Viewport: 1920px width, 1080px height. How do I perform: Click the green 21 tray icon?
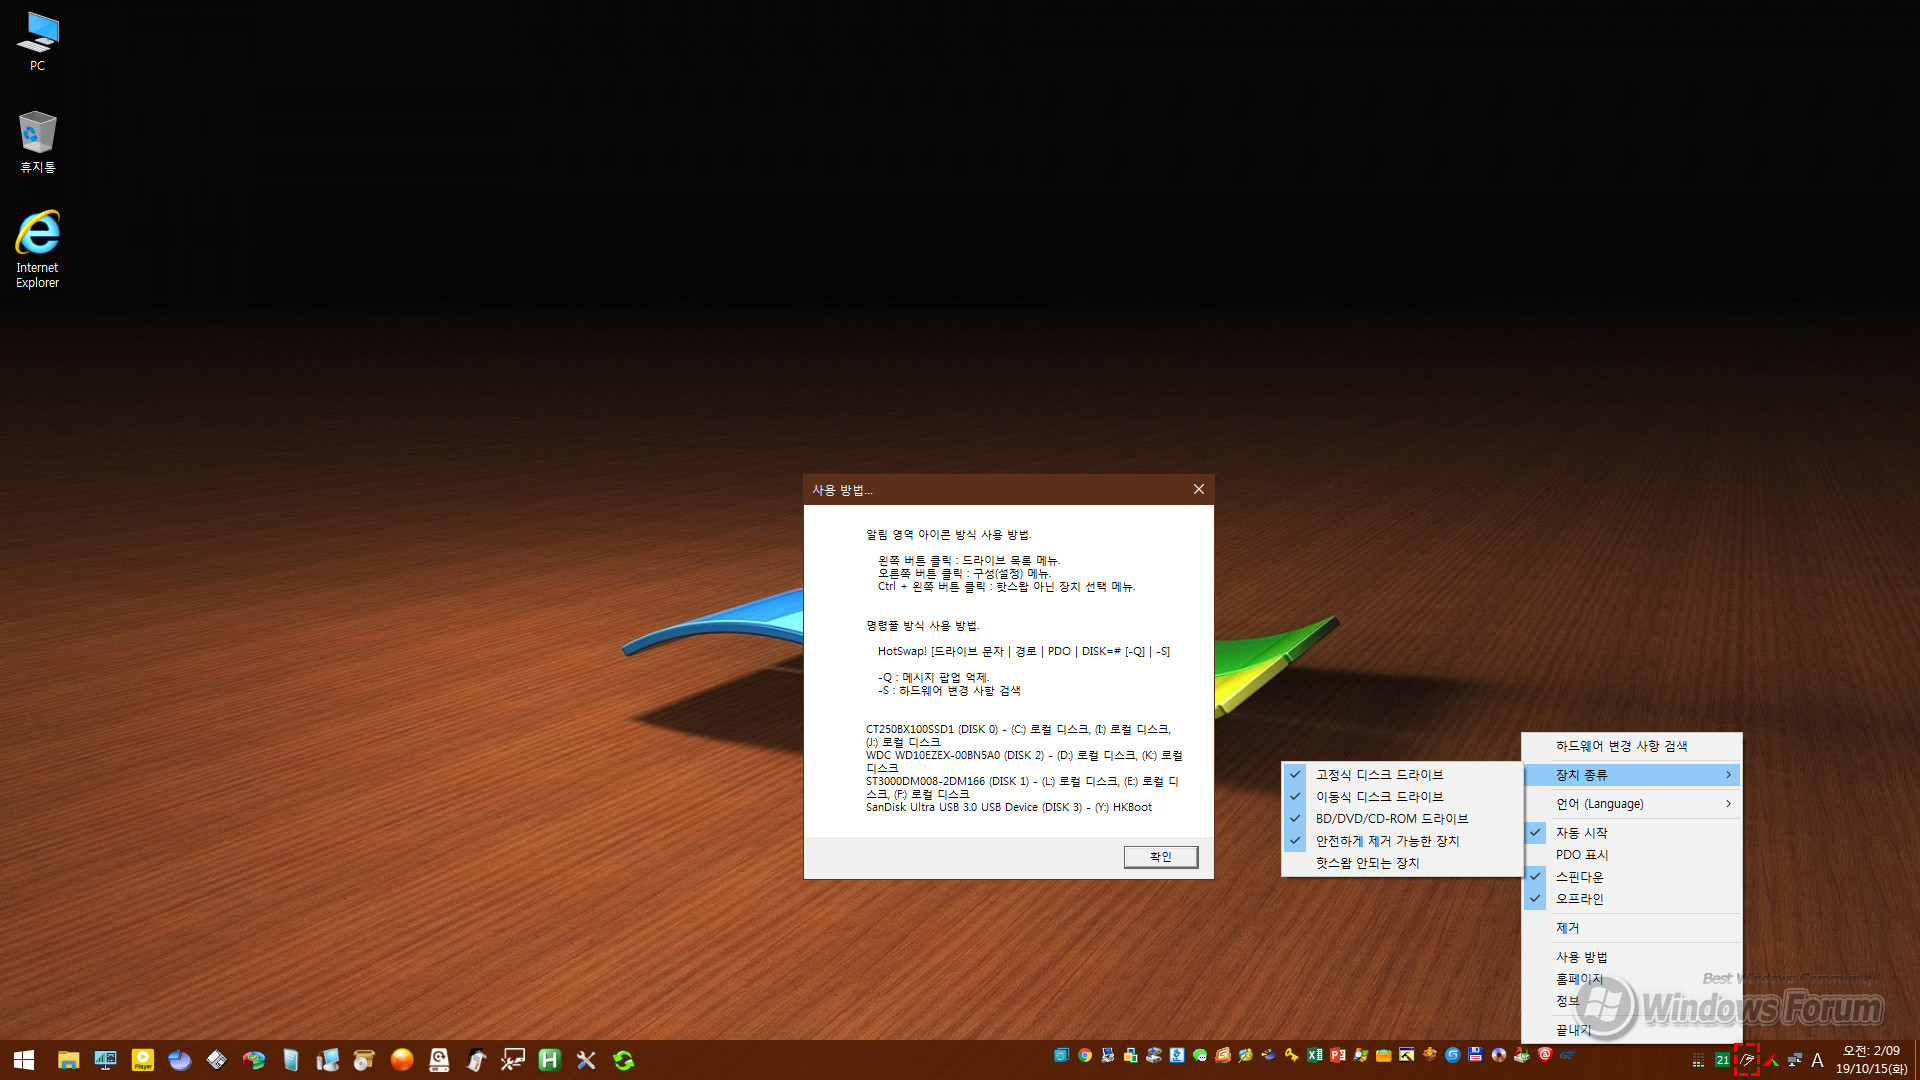[1722, 1060]
